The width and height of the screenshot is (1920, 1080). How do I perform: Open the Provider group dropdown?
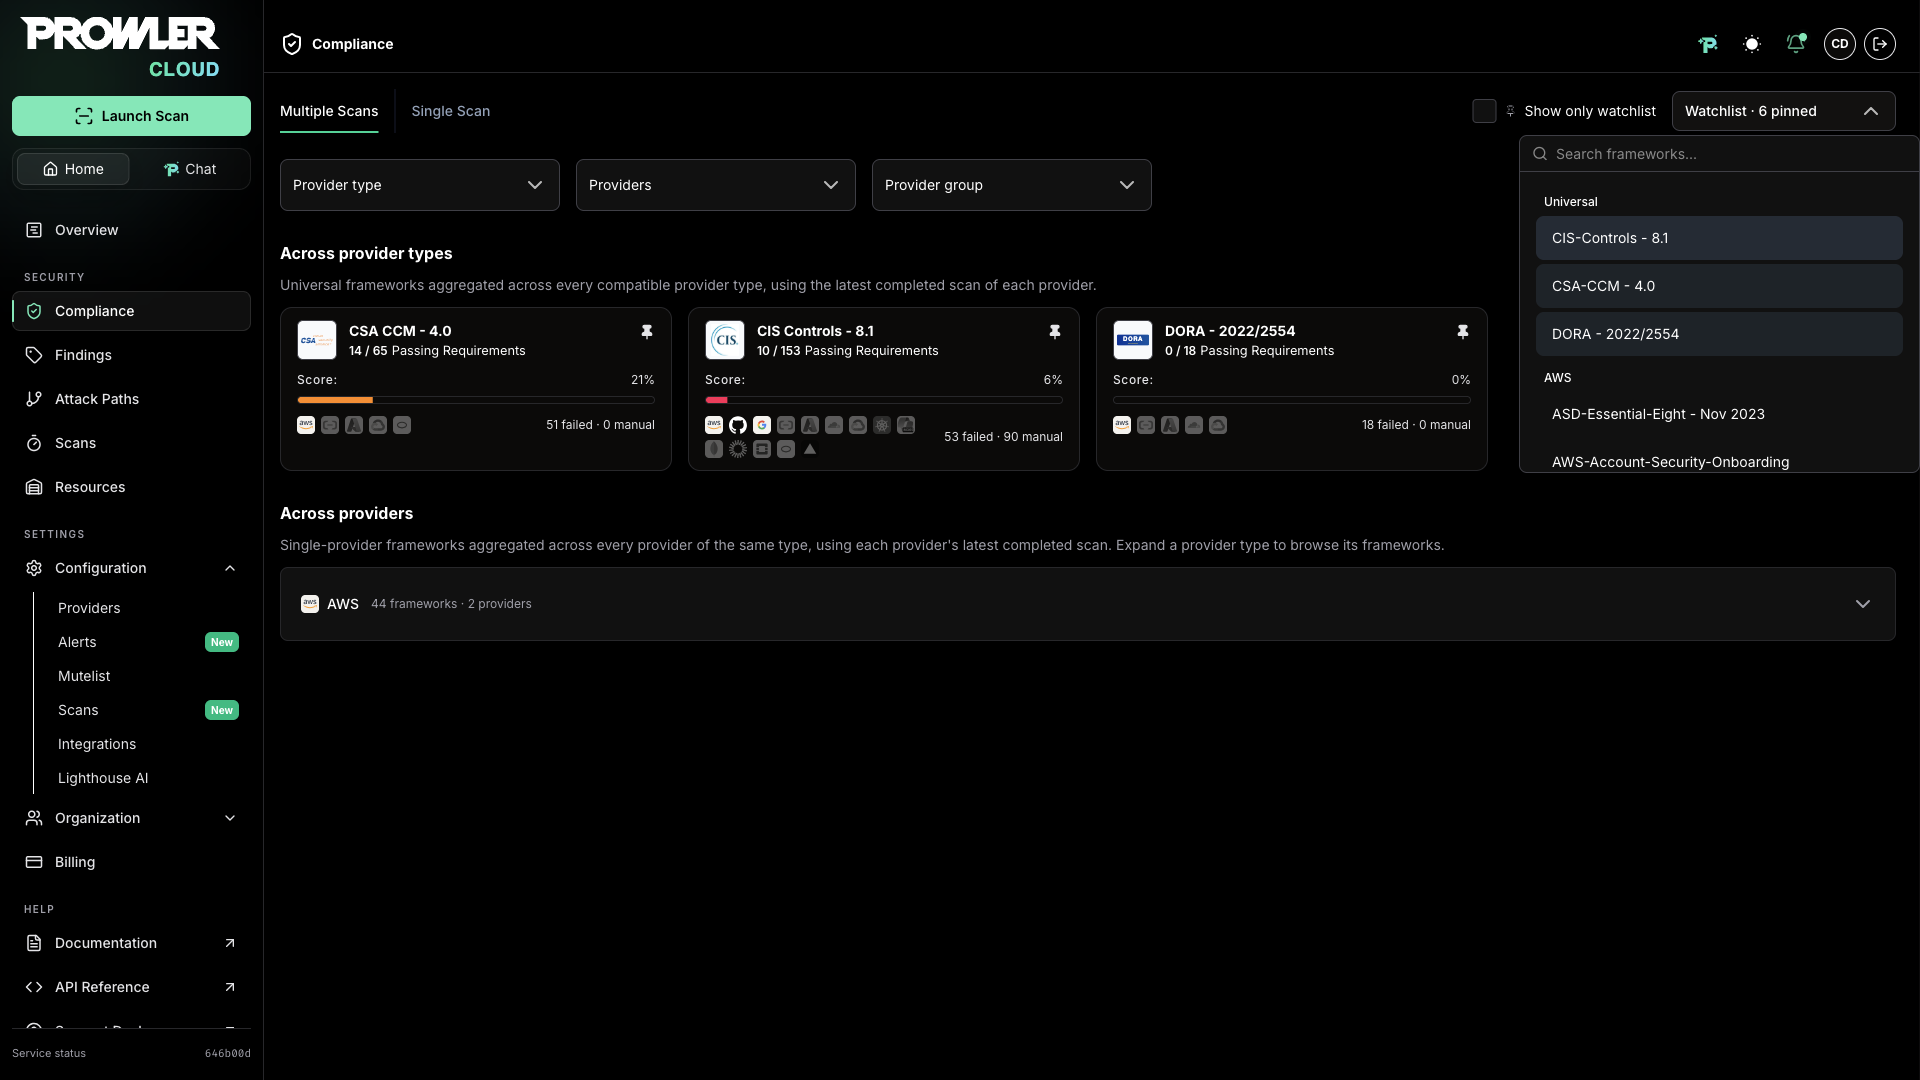pyautogui.click(x=1012, y=185)
